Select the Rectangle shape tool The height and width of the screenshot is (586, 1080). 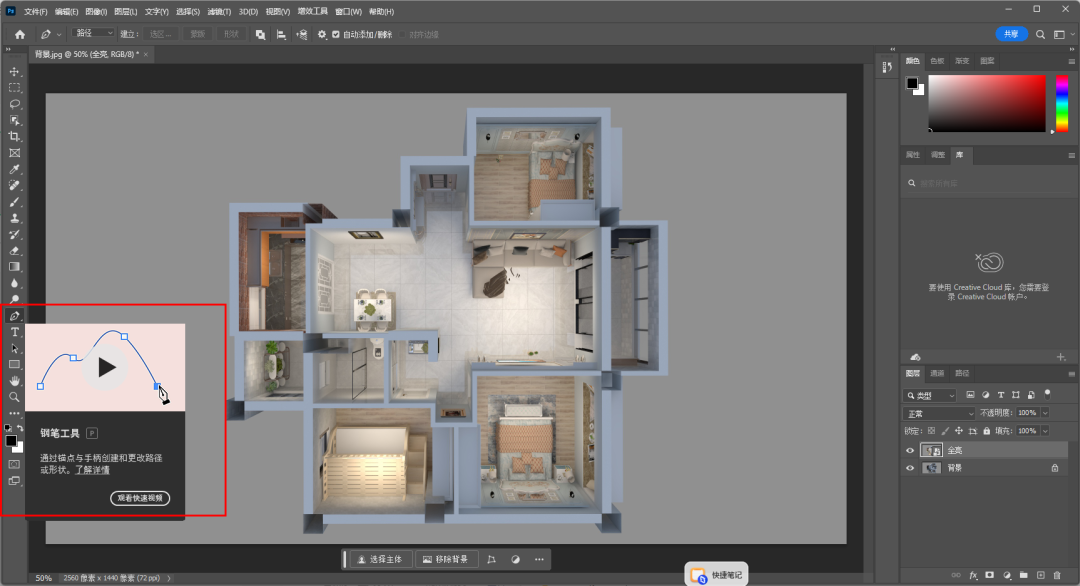(14, 364)
